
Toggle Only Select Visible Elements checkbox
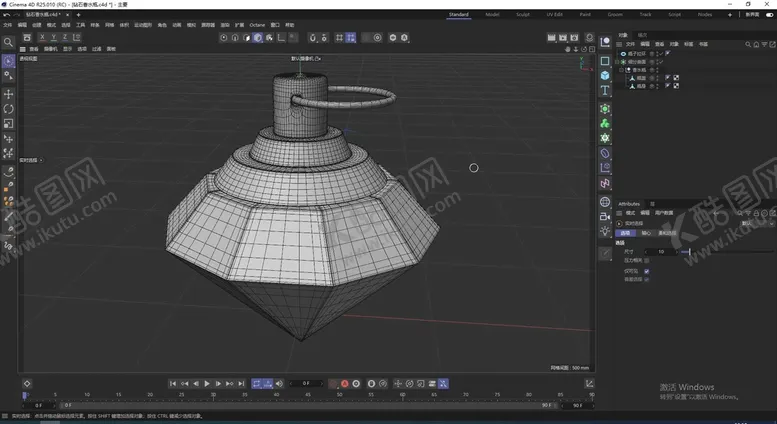[647, 271]
